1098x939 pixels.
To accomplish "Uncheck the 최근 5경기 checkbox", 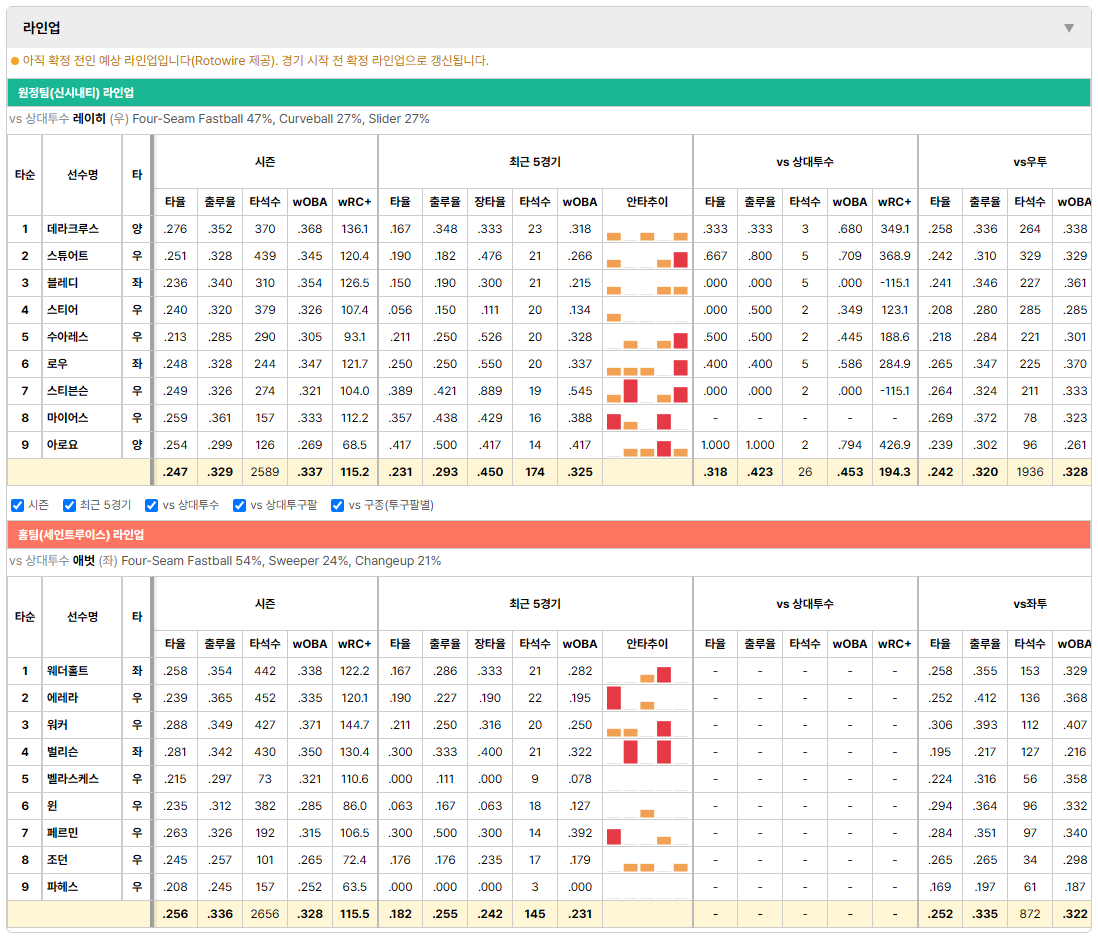I will pos(69,505).
